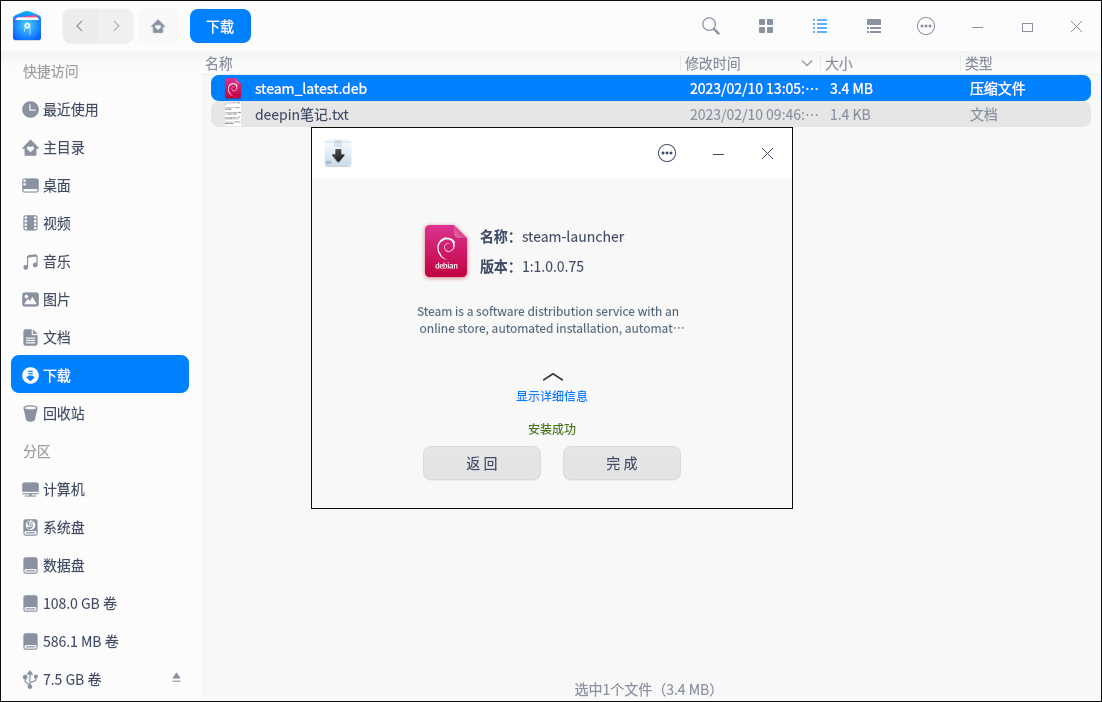
Task: Select 下载 in sidebar
Action: pyautogui.click(x=100, y=375)
